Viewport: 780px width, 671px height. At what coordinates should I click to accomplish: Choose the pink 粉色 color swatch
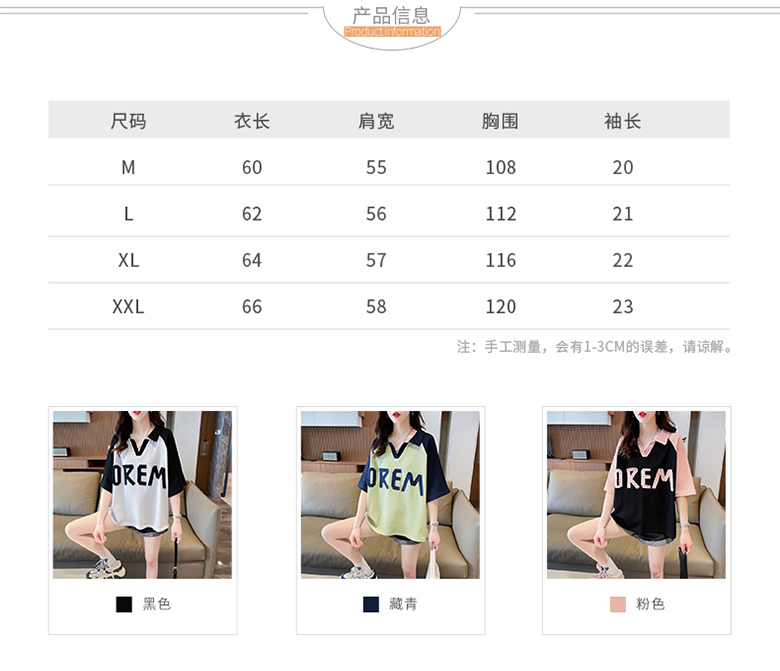point(618,604)
